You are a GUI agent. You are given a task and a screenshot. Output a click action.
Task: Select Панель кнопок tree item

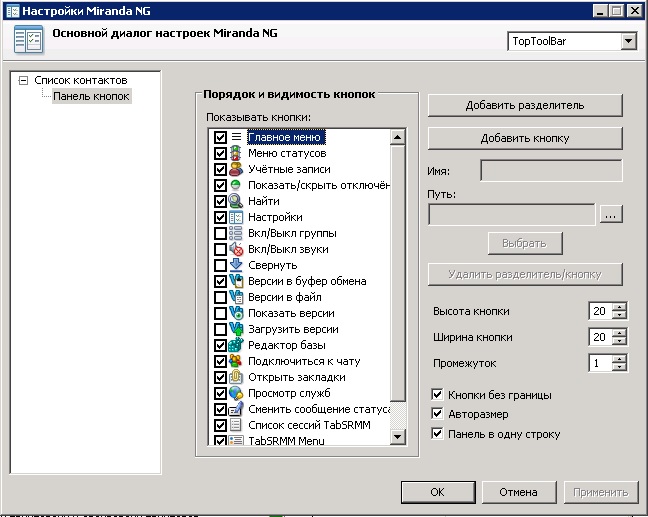point(91,96)
